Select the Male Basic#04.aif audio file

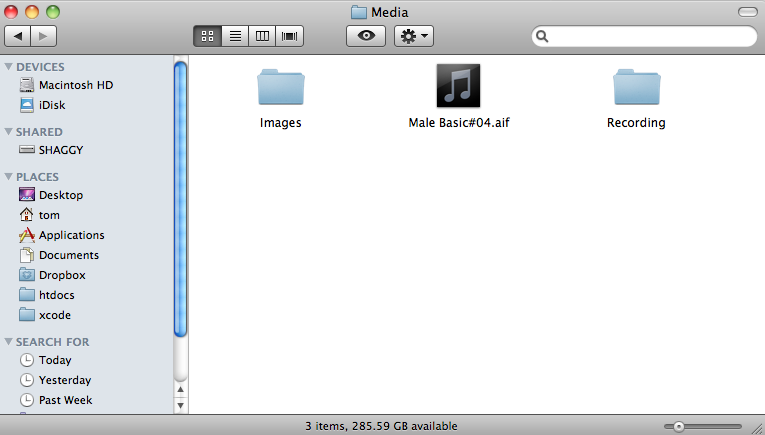458,87
